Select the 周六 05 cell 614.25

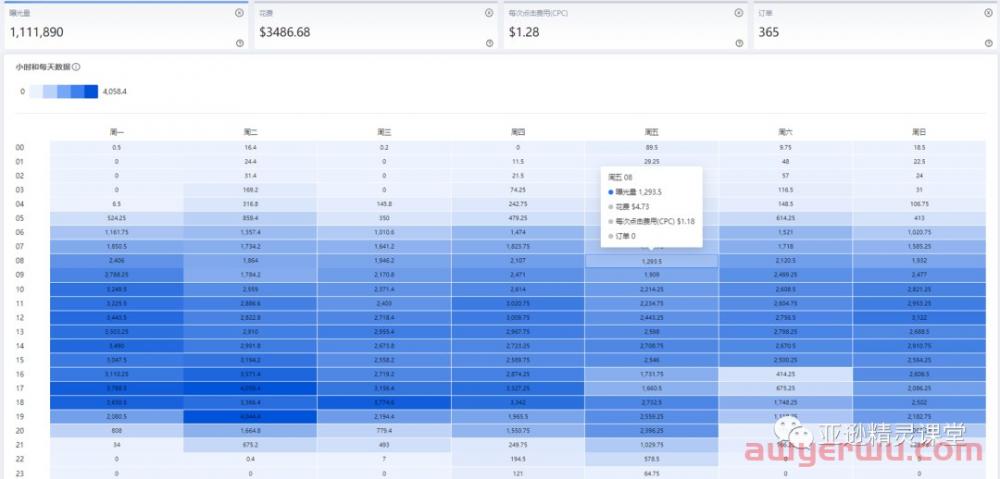coord(785,218)
